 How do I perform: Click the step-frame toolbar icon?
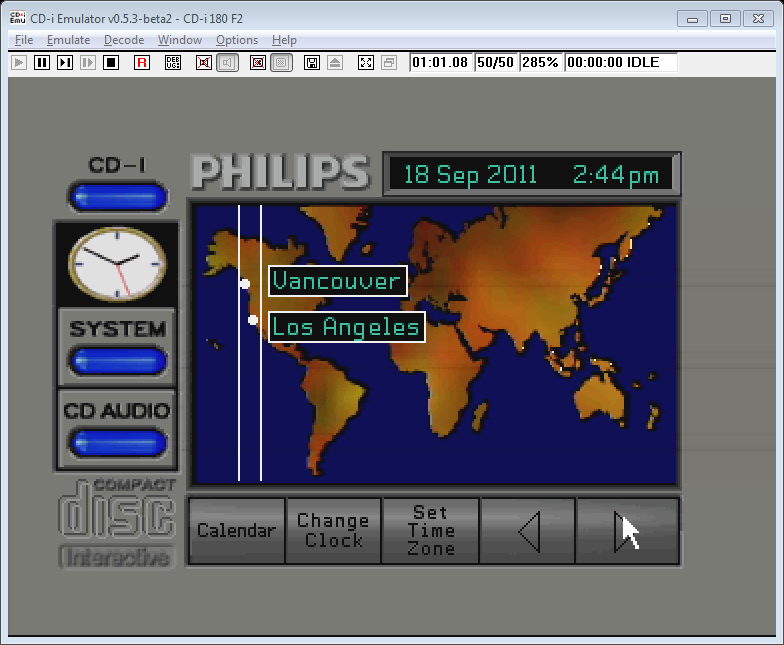pyautogui.click(x=64, y=62)
